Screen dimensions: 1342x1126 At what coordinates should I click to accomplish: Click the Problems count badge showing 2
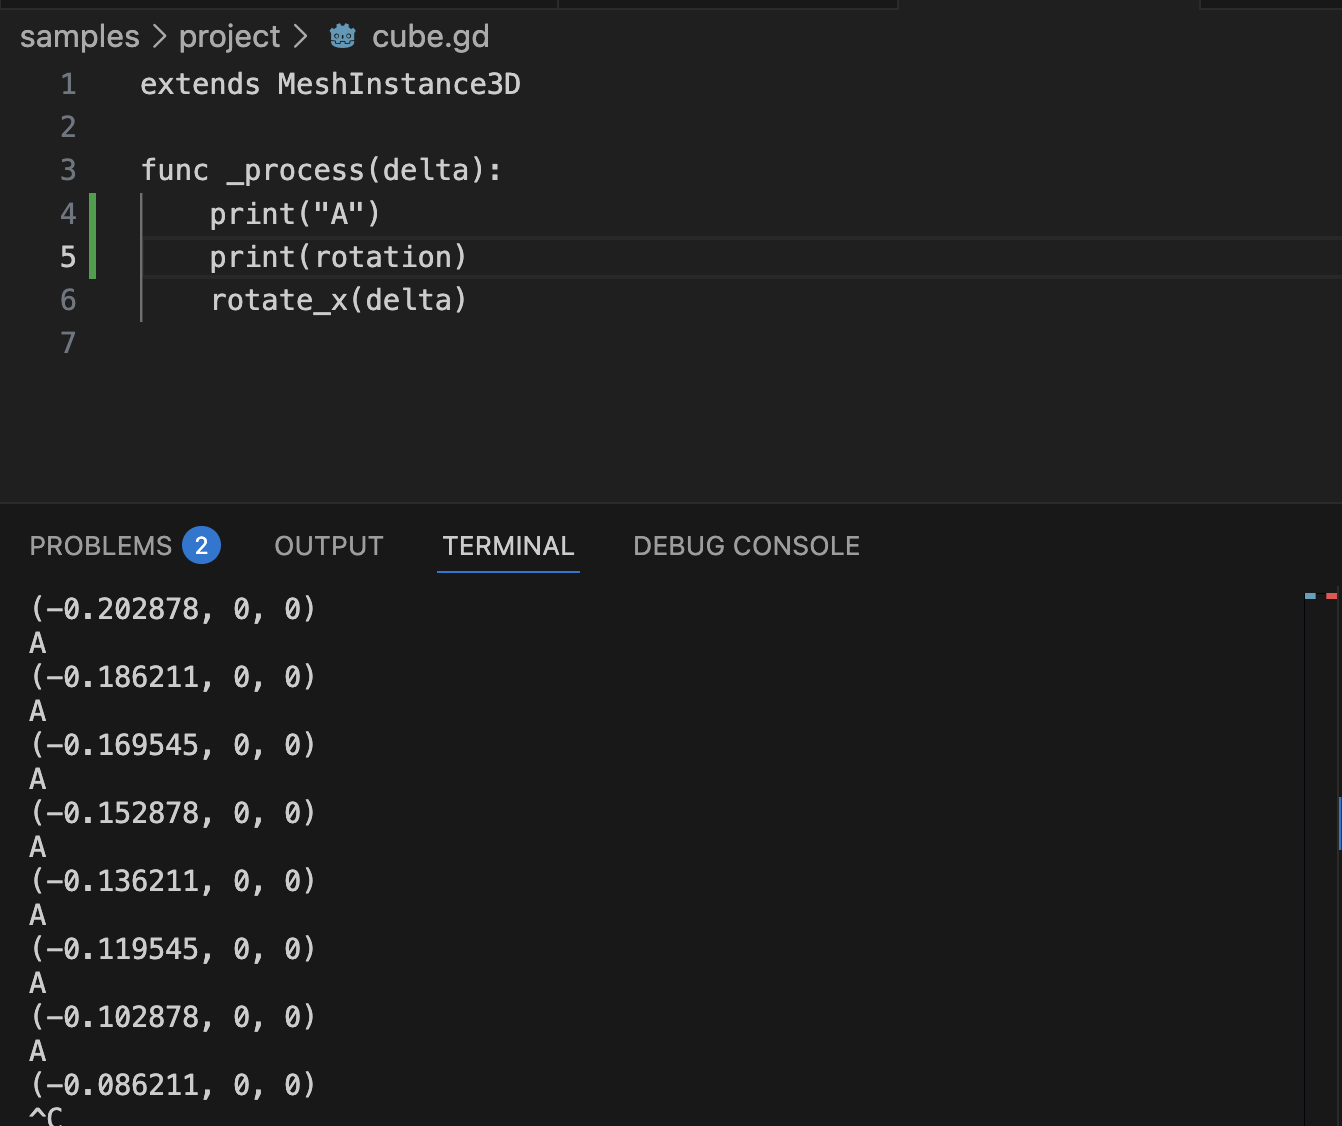pyautogui.click(x=201, y=545)
